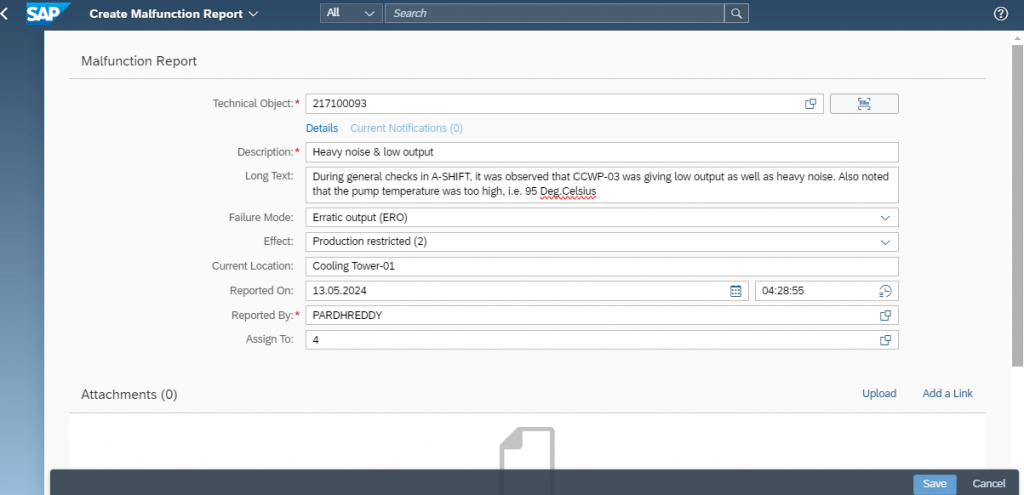
Task: Click the Technical Object field 217100093
Action: [x=564, y=103]
